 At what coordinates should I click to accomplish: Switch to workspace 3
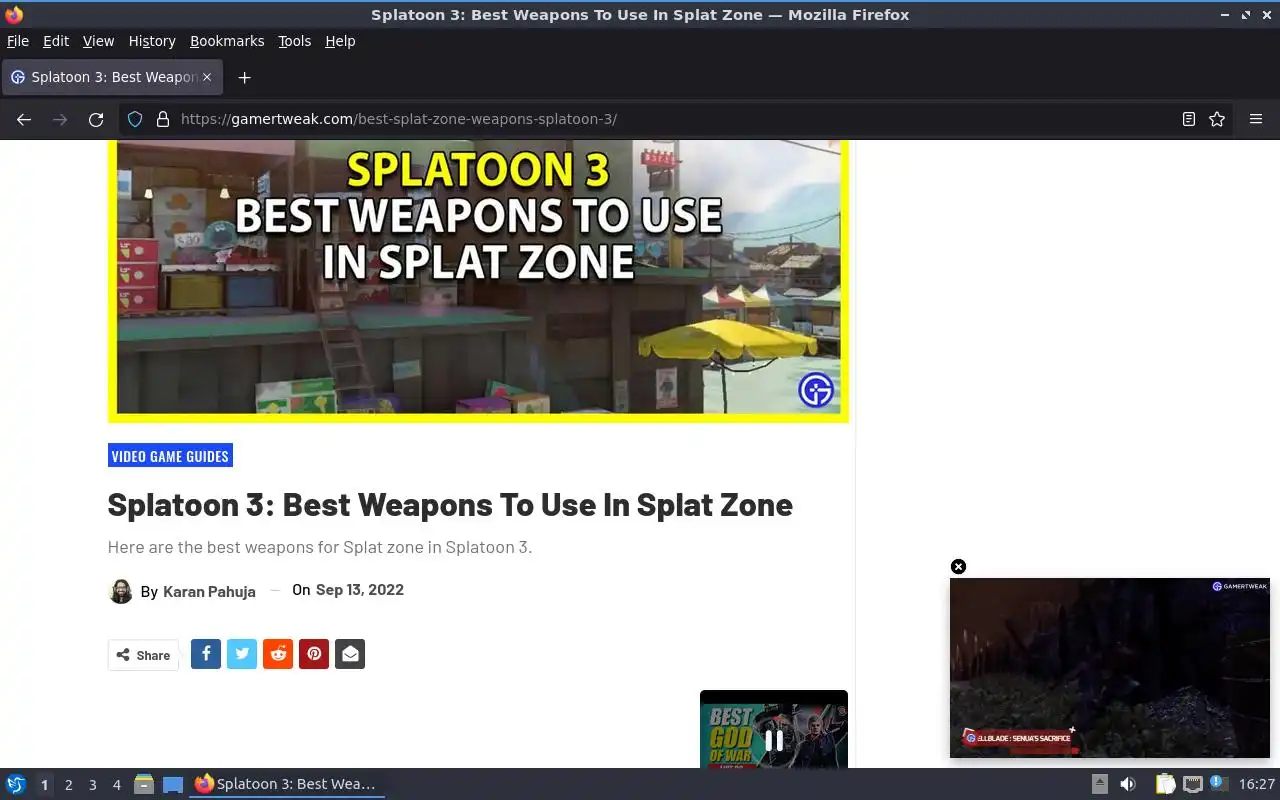pos(92,785)
